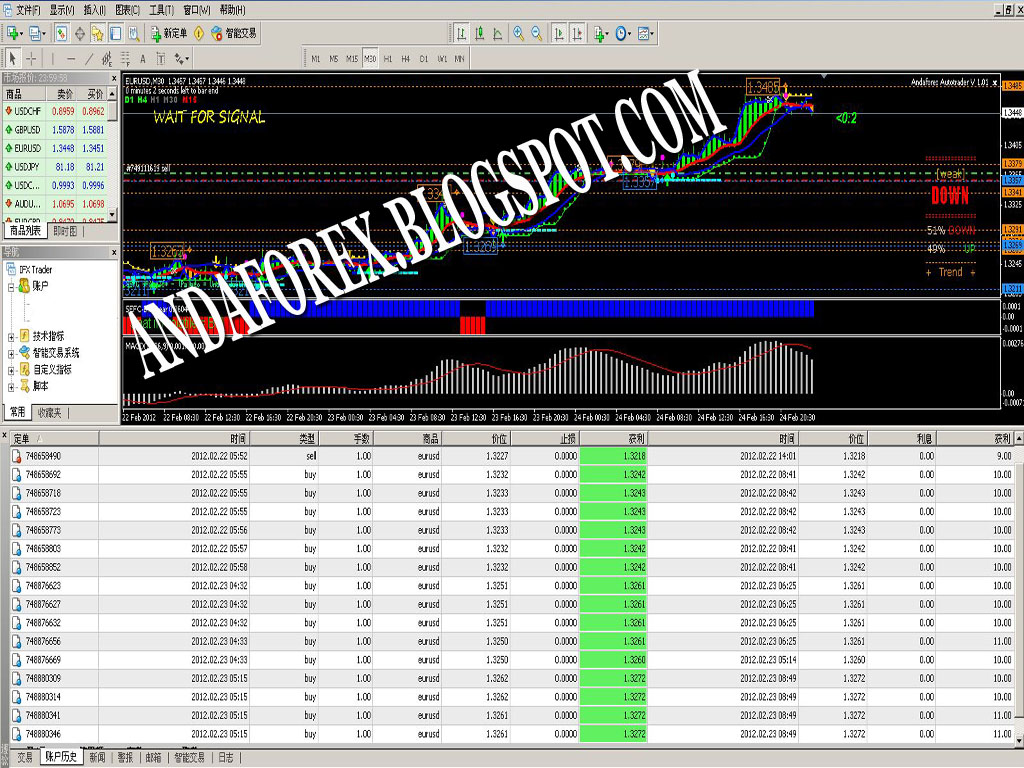
Task: Select EURUSD row in market watch
Action: 55,148
